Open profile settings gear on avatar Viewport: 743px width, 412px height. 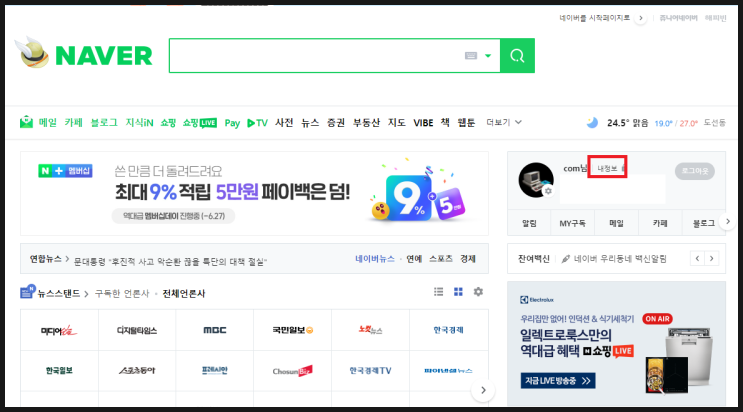pos(548,191)
